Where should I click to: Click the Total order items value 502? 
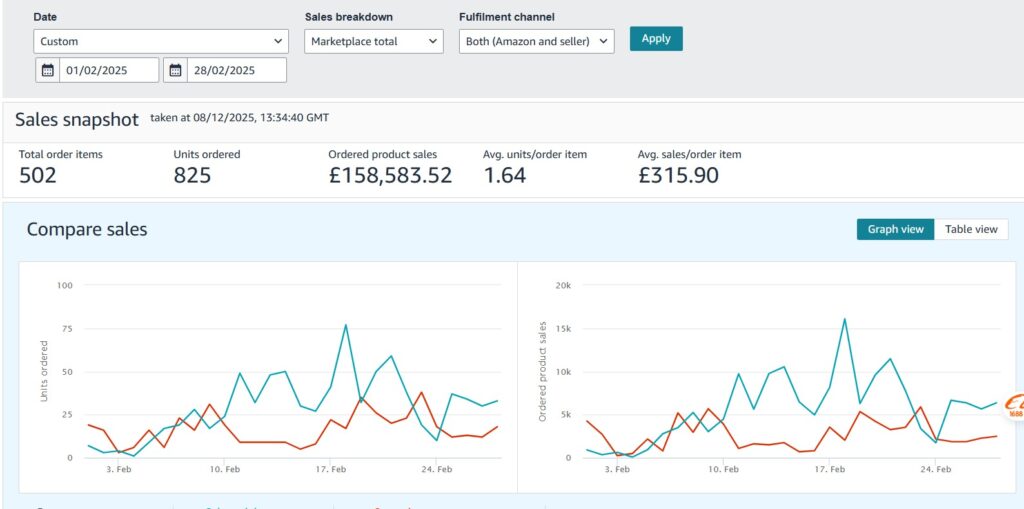click(x=38, y=176)
